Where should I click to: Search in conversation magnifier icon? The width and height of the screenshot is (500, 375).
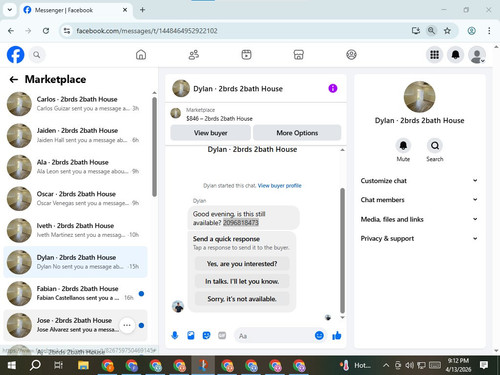pyautogui.click(x=435, y=146)
